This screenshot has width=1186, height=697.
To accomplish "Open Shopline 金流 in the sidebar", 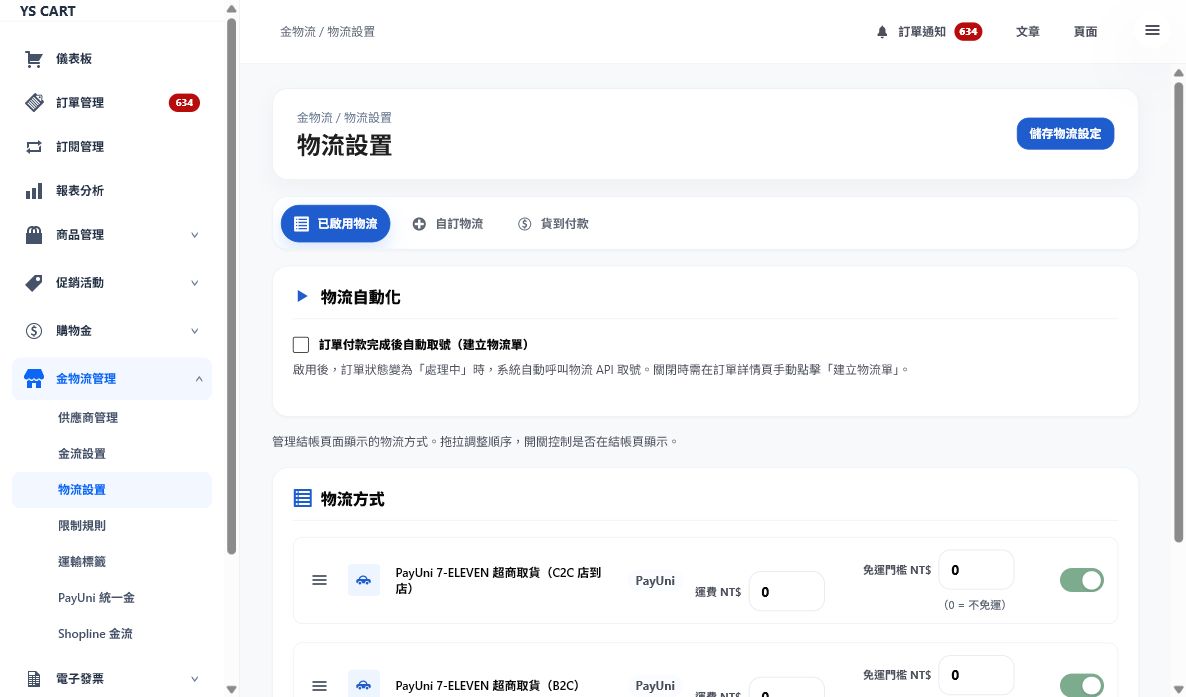I will coord(95,634).
